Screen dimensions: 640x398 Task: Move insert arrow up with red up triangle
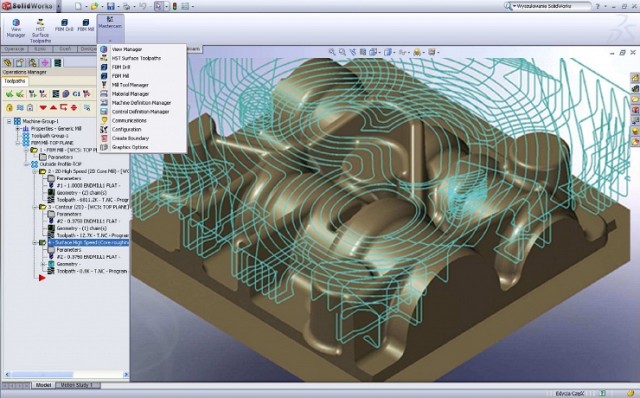point(53,108)
